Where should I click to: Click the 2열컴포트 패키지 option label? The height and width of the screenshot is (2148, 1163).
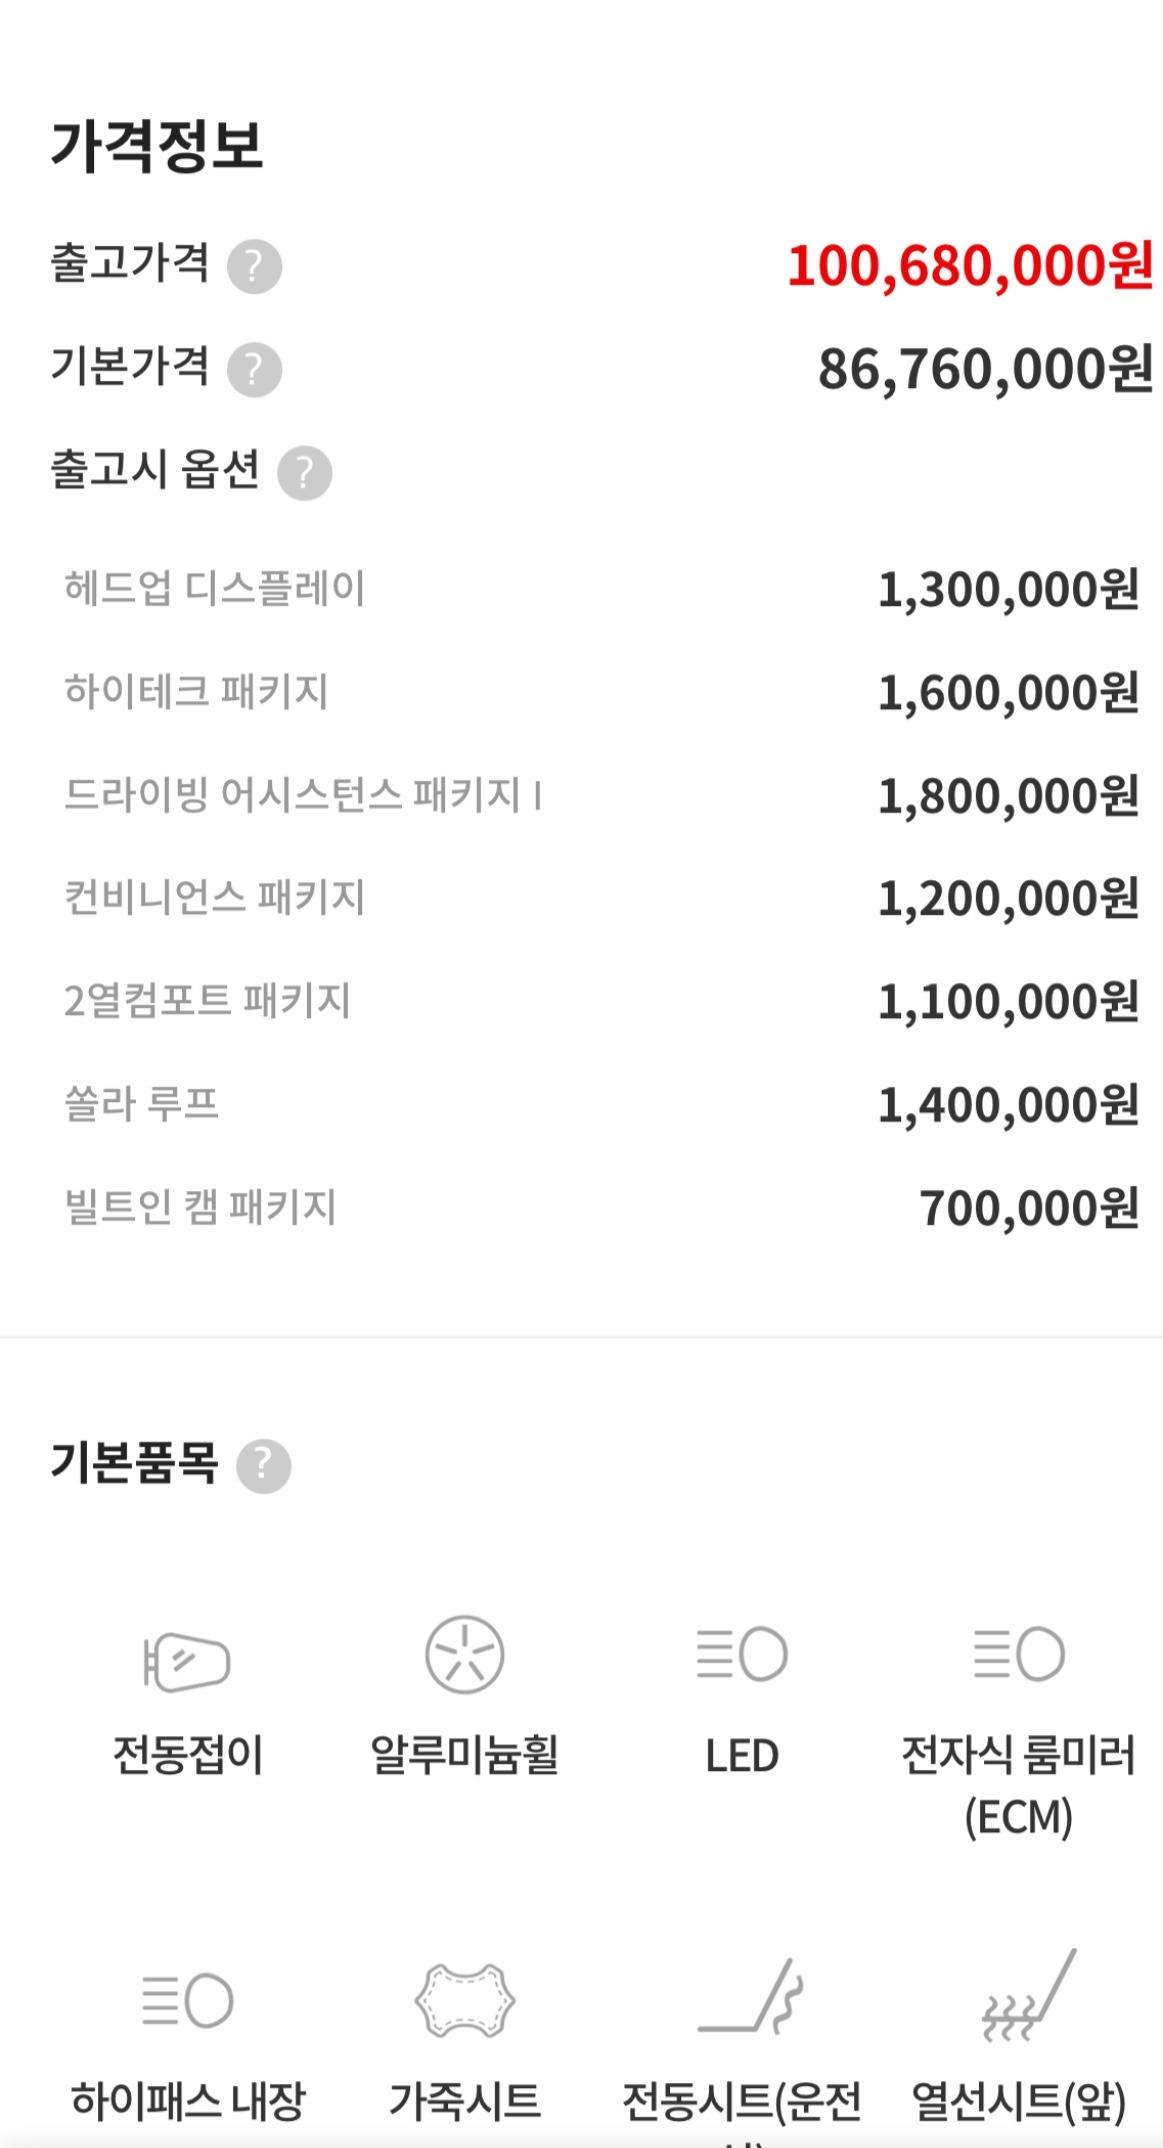tap(207, 1000)
